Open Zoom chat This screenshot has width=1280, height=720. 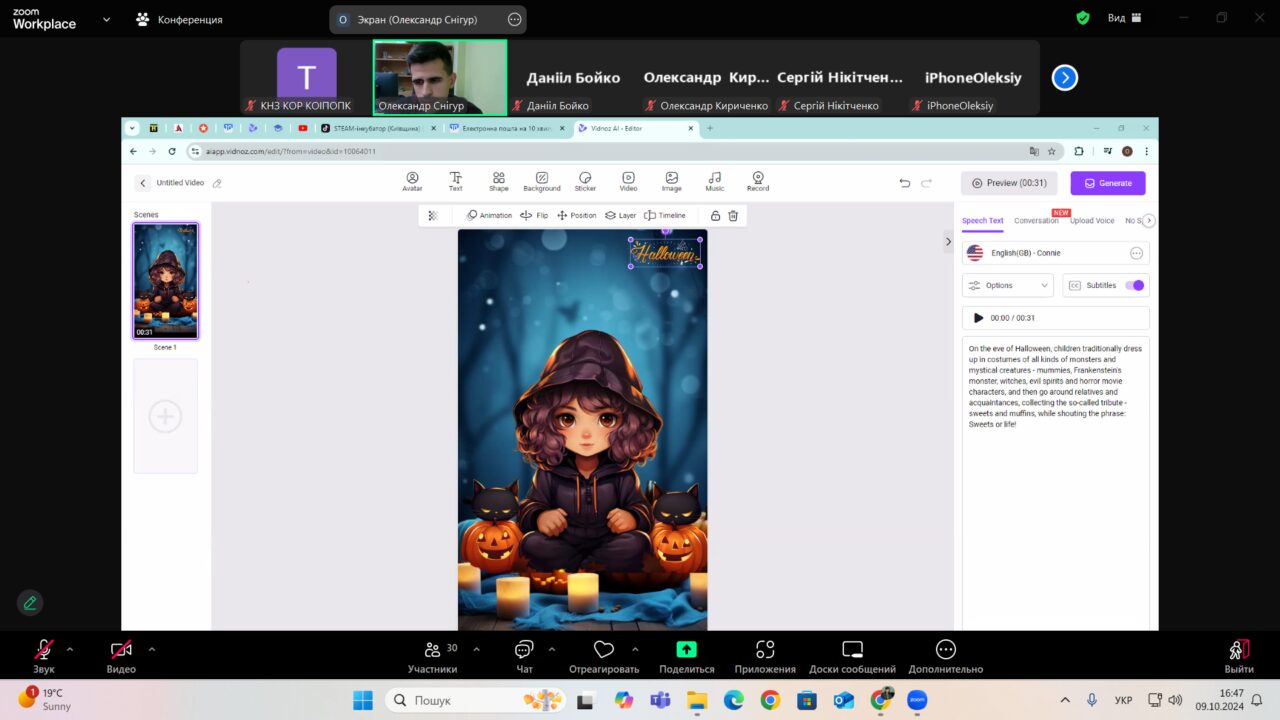[524, 655]
